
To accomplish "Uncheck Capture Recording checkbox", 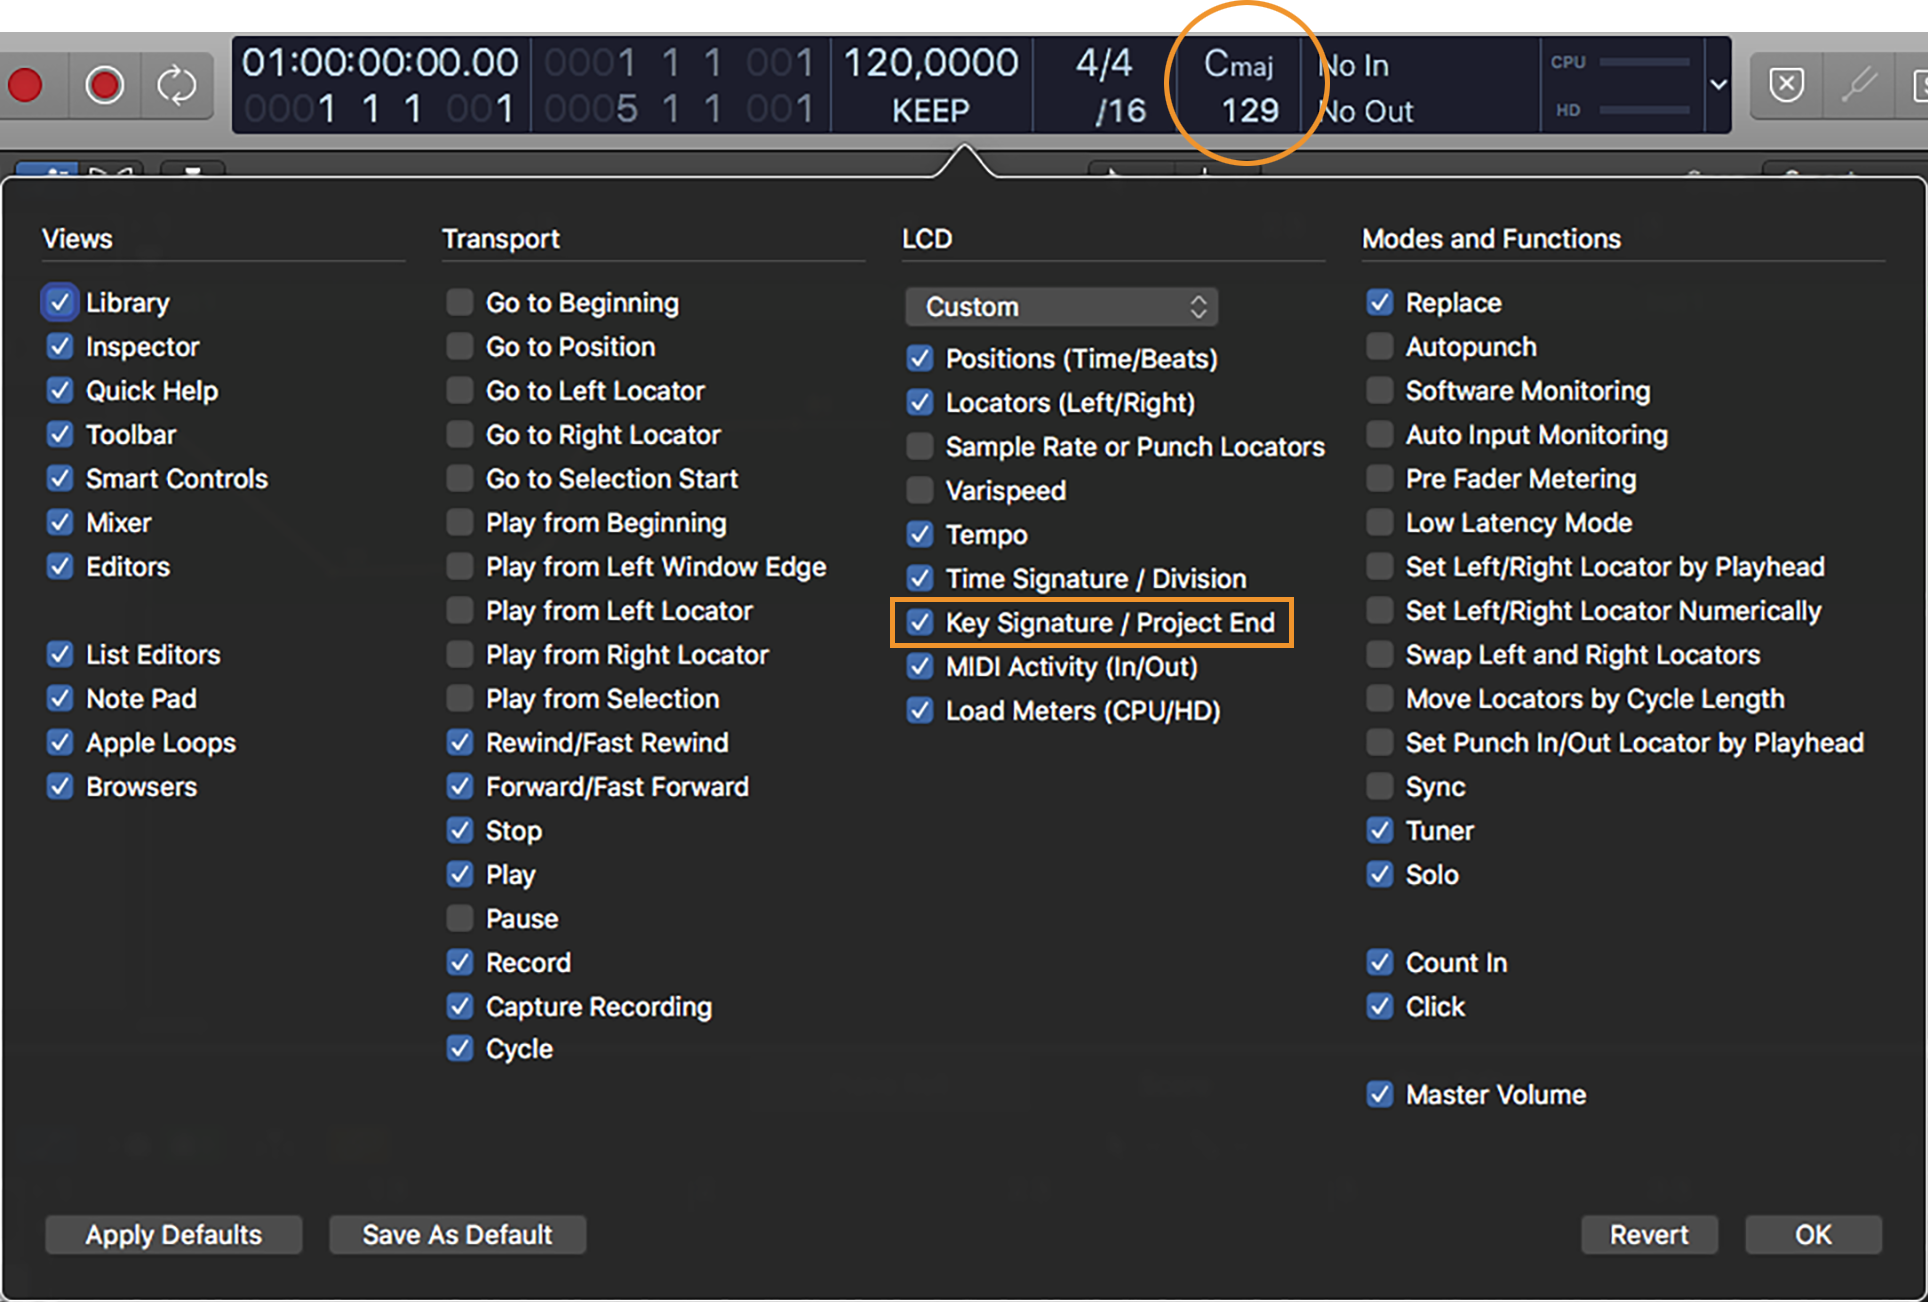I will 460,1006.
